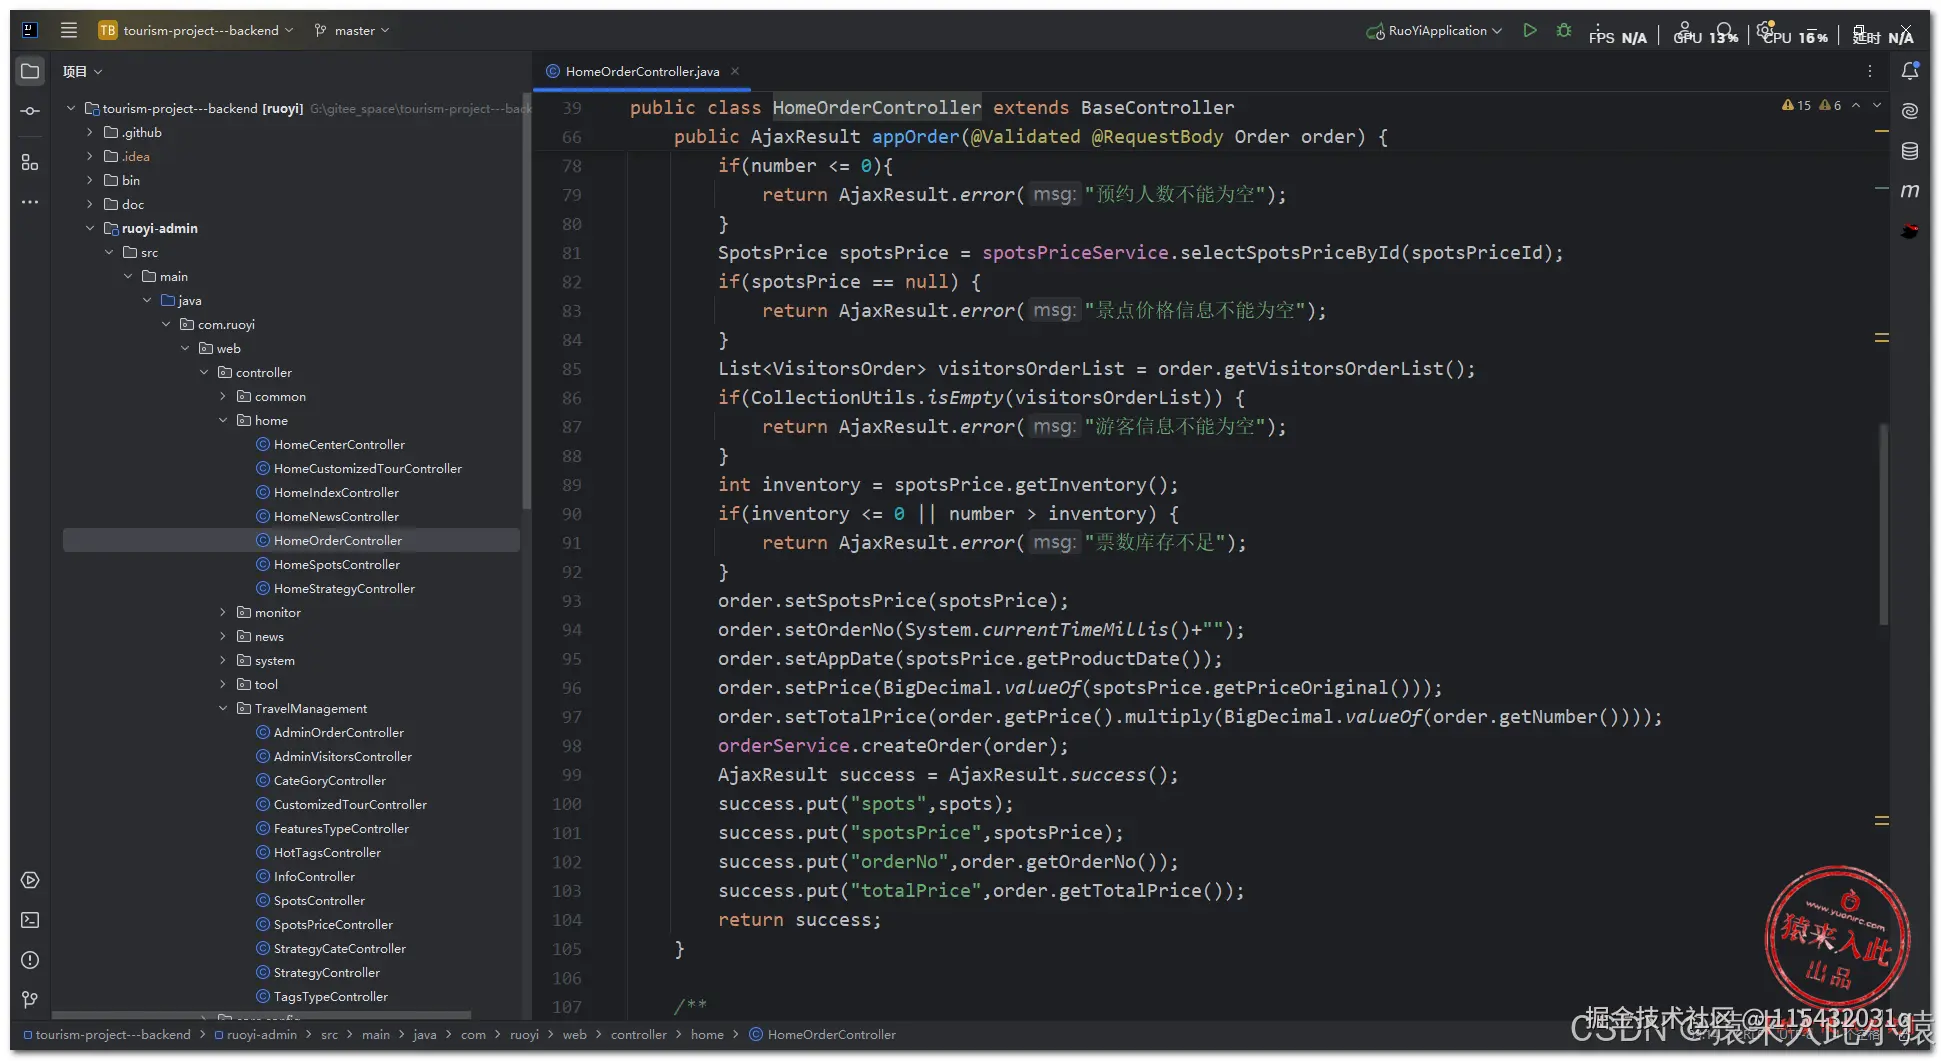
Task: Click line number 93 in the gutter
Action: [x=571, y=601]
